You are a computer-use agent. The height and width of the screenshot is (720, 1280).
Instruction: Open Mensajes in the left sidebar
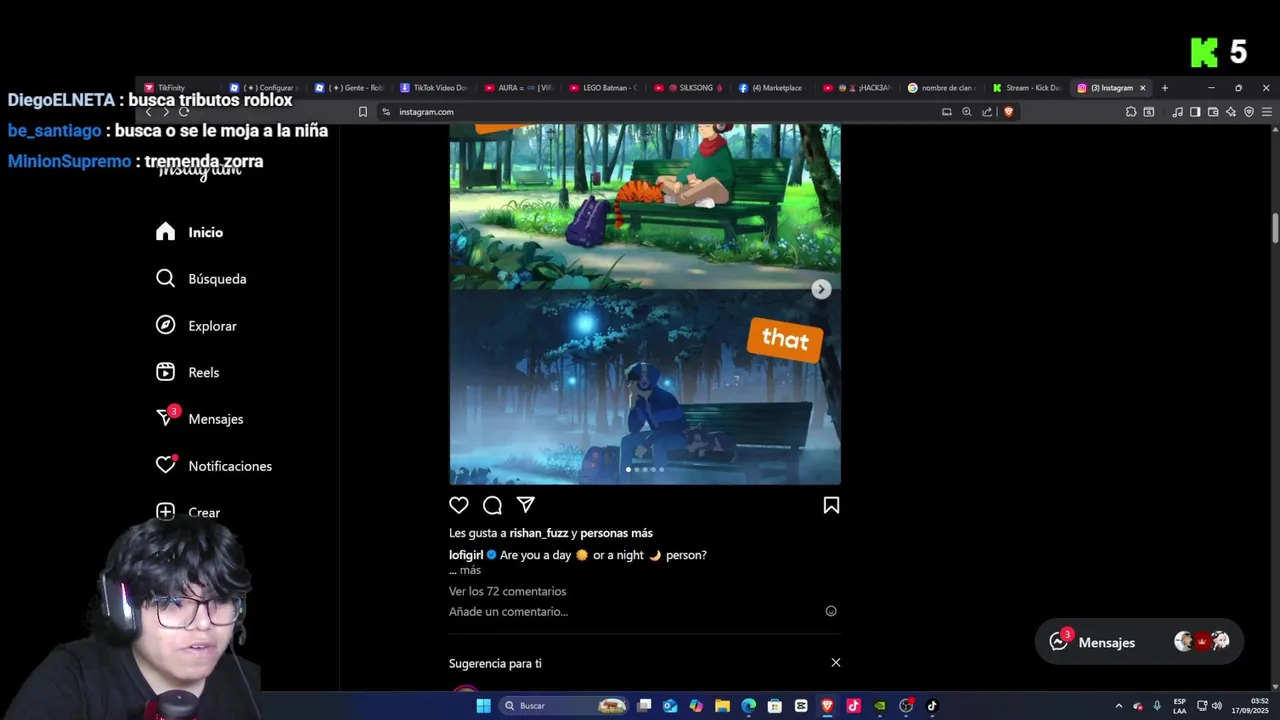pyautogui.click(x=199, y=419)
